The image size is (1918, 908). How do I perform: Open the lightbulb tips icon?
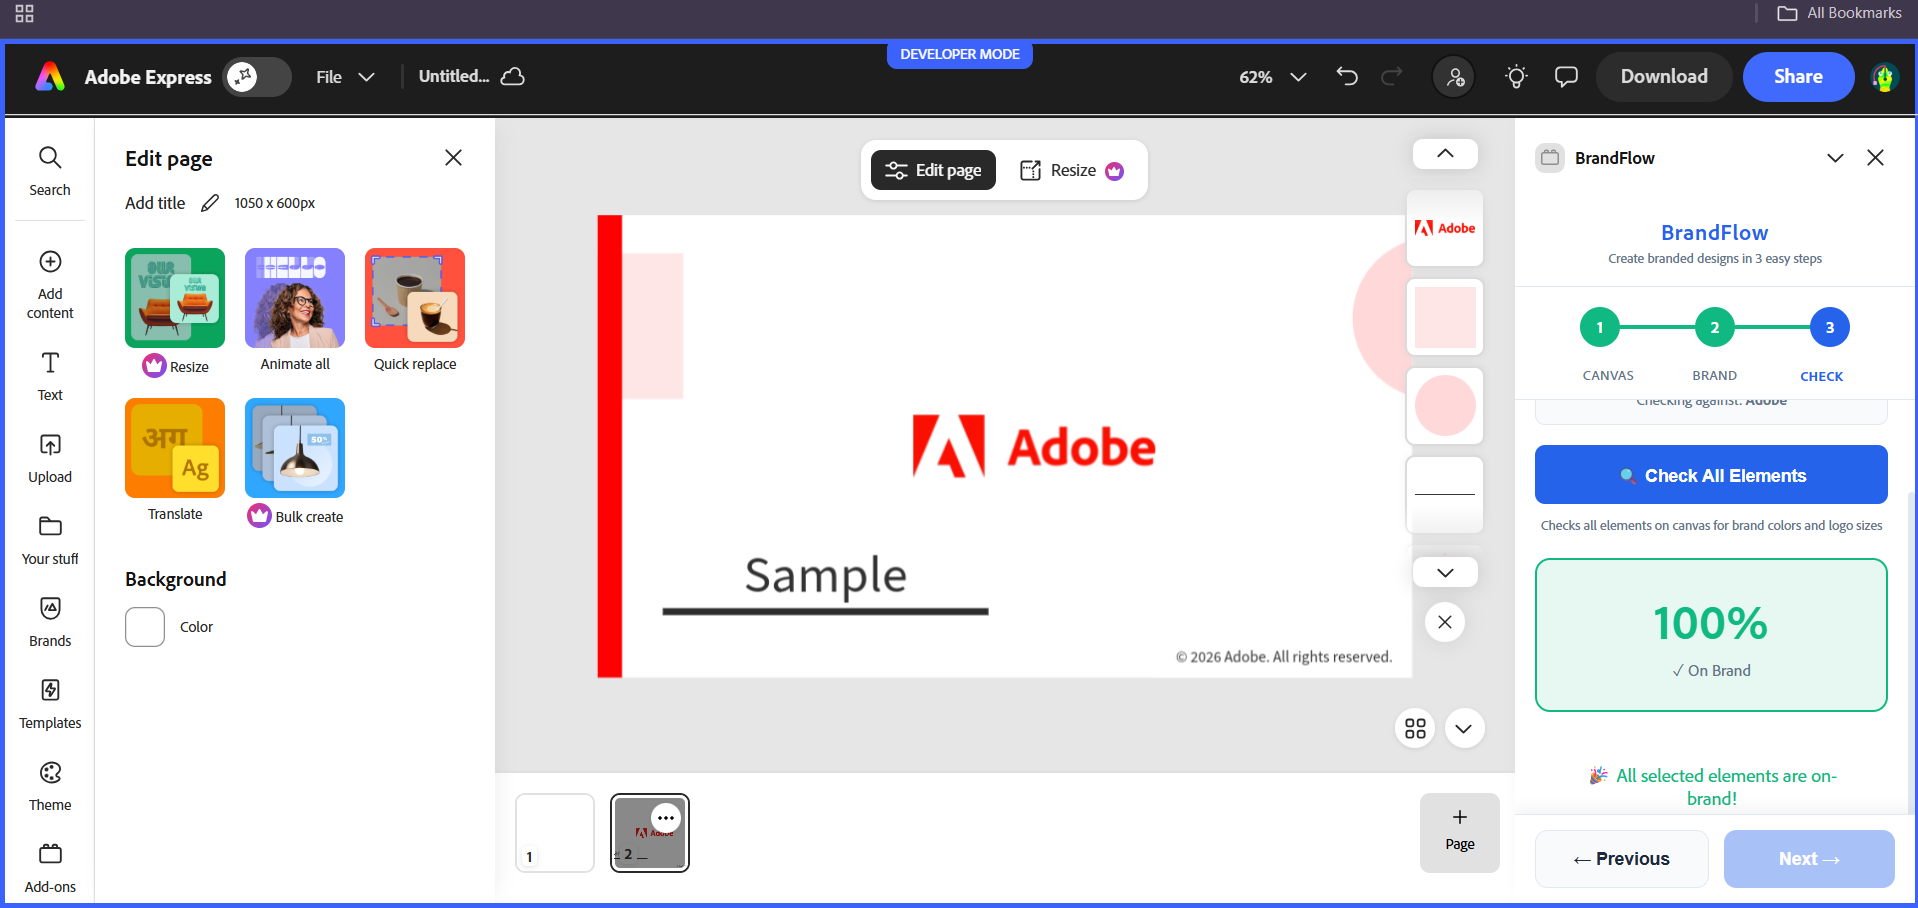(x=1516, y=77)
